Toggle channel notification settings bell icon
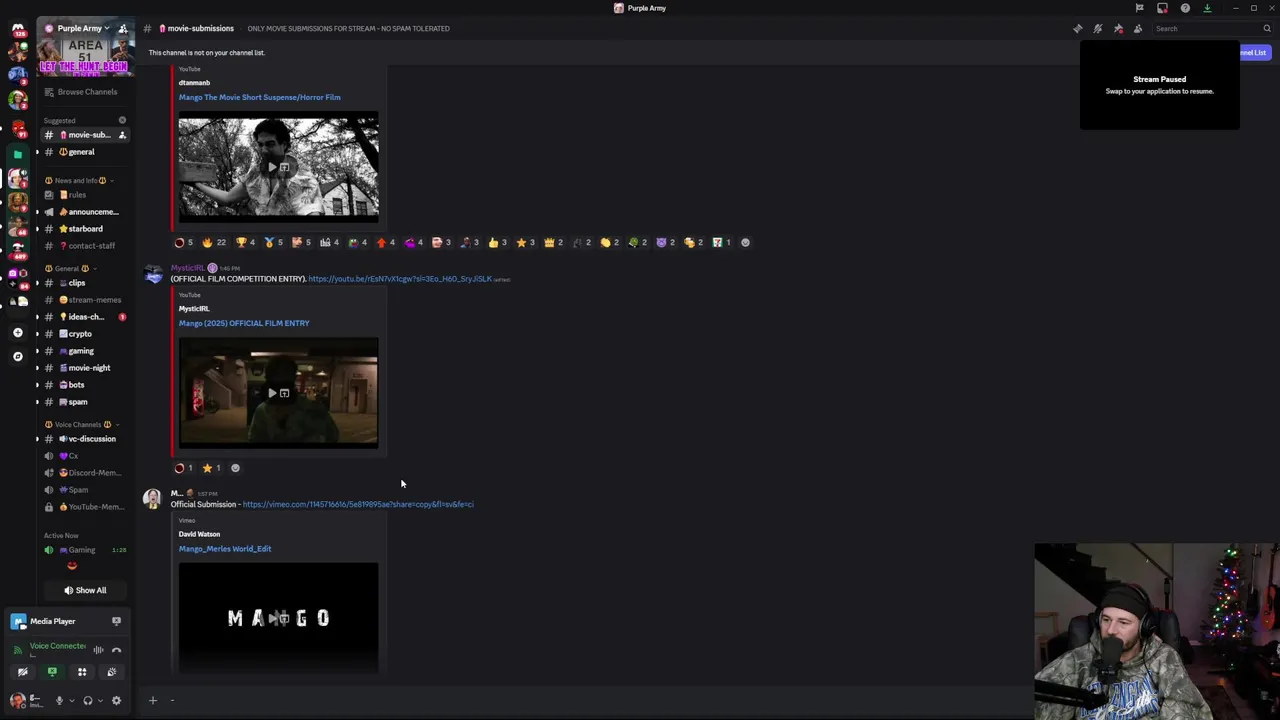The image size is (1280, 720). 1097,29
